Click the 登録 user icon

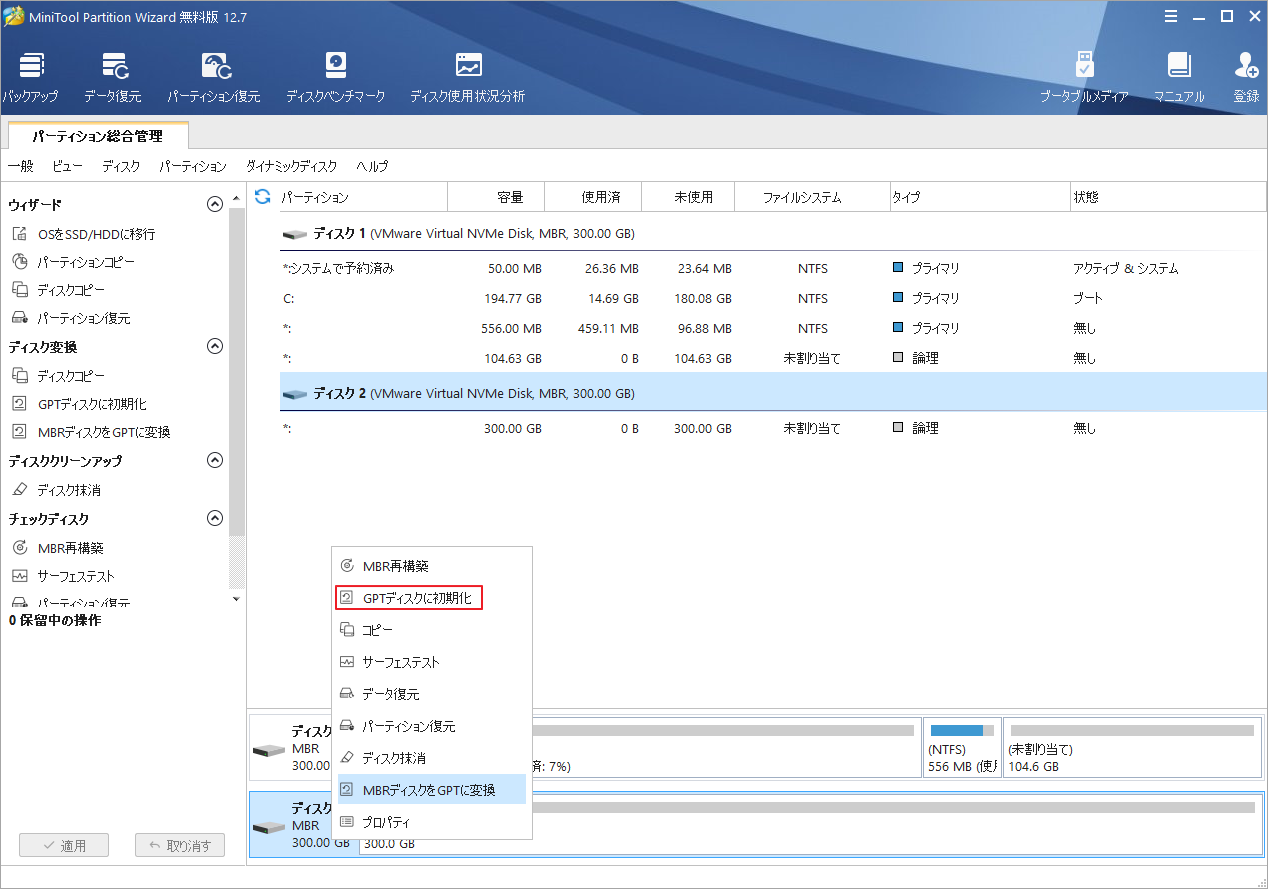pos(1246,78)
